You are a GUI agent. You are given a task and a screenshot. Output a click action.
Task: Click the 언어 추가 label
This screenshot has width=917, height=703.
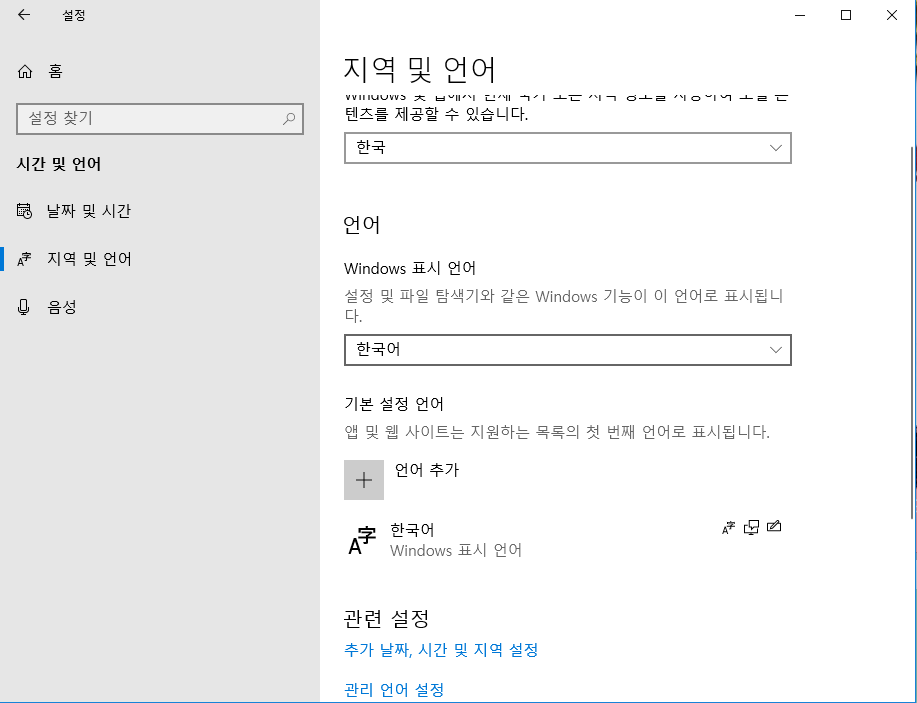click(427, 470)
